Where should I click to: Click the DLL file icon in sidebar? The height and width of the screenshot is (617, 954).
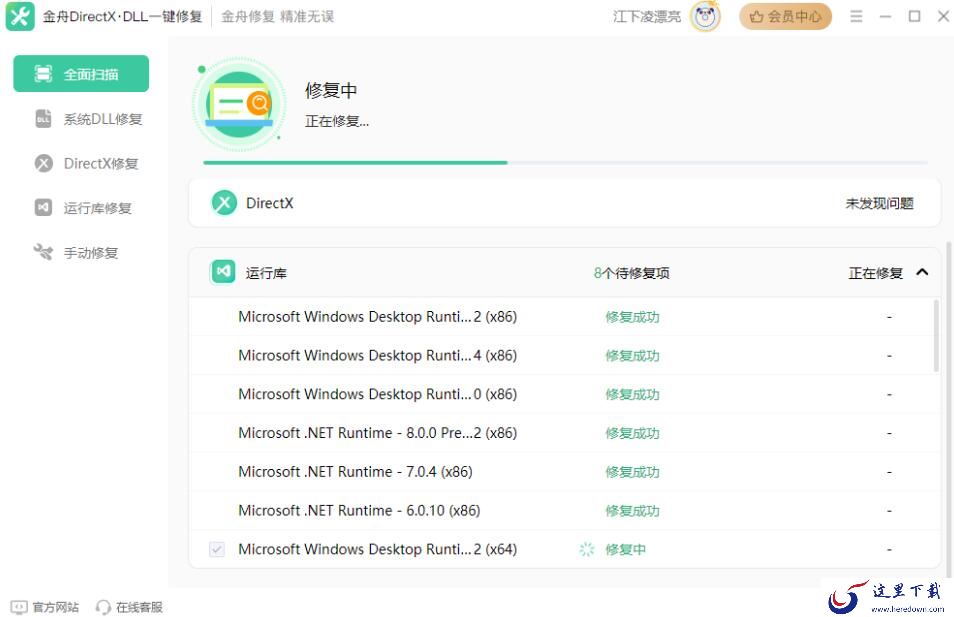click(x=43, y=119)
